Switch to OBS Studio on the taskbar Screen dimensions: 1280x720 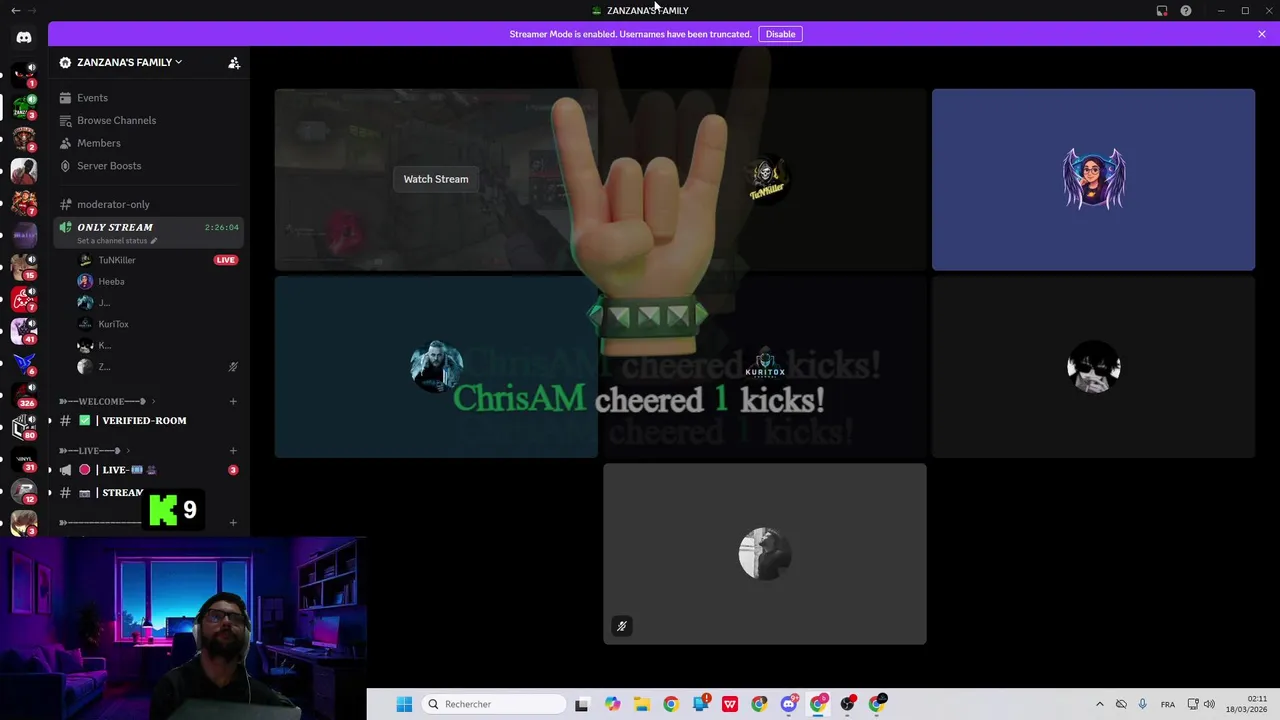848,704
